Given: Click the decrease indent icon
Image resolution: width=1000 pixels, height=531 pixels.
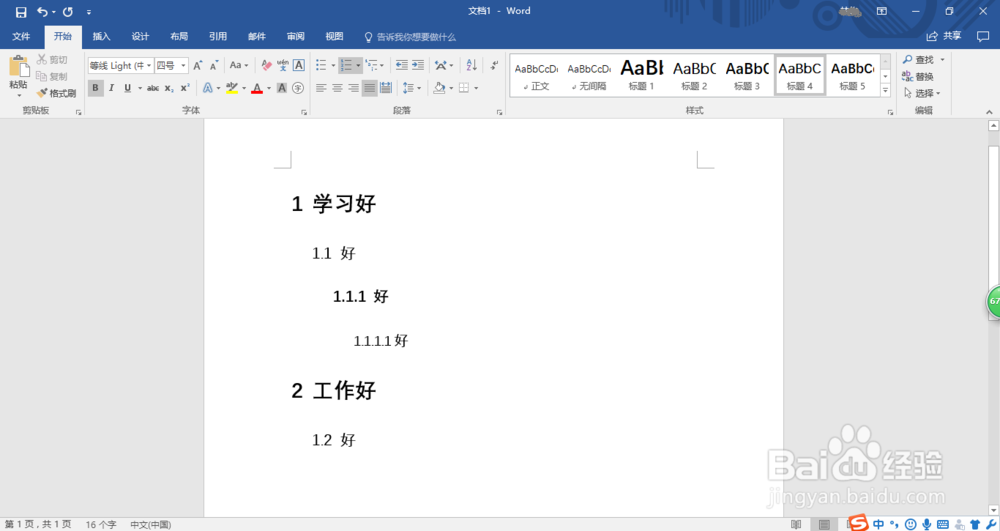Looking at the screenshot, I should (401, 65).
